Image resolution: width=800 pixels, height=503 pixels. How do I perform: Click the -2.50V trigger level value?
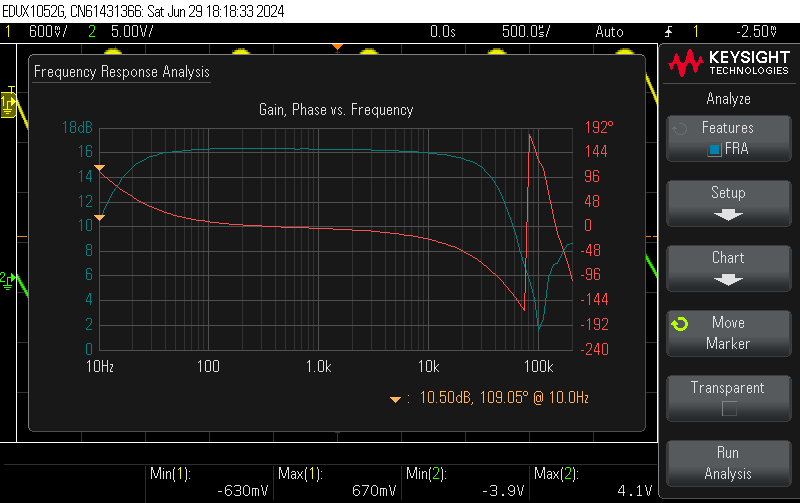point(756,32)
